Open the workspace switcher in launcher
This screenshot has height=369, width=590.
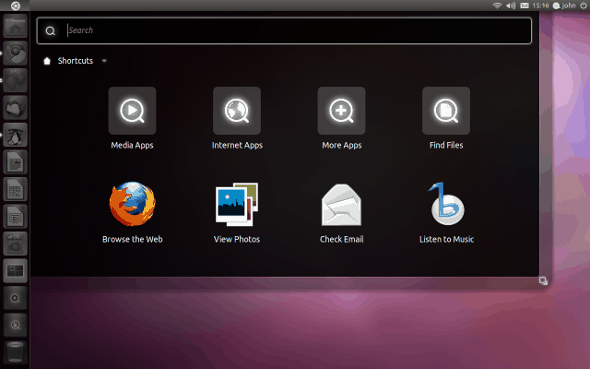tap(15, 271)
